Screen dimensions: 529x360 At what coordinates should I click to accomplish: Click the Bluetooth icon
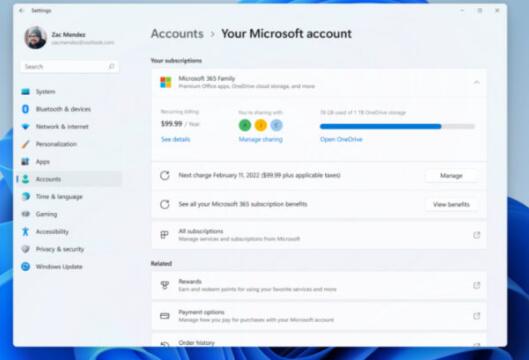(25, 109)
